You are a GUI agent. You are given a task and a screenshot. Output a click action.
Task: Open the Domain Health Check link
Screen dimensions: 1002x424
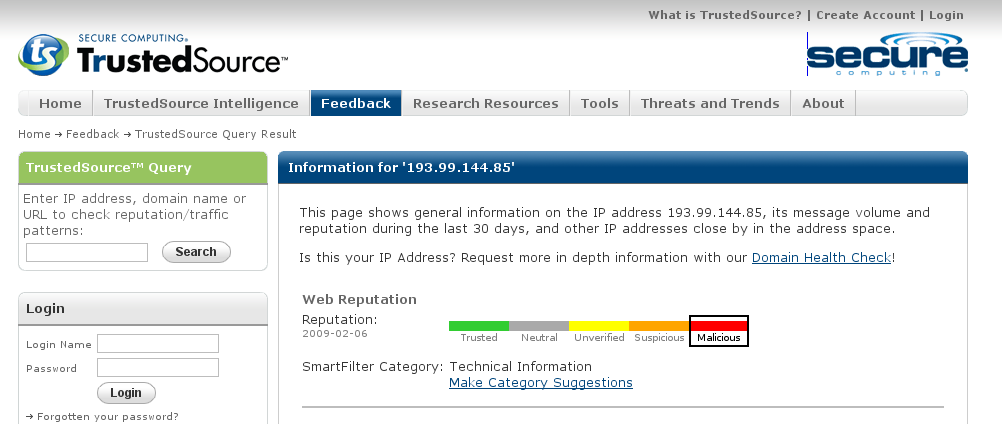pos(821,257)
